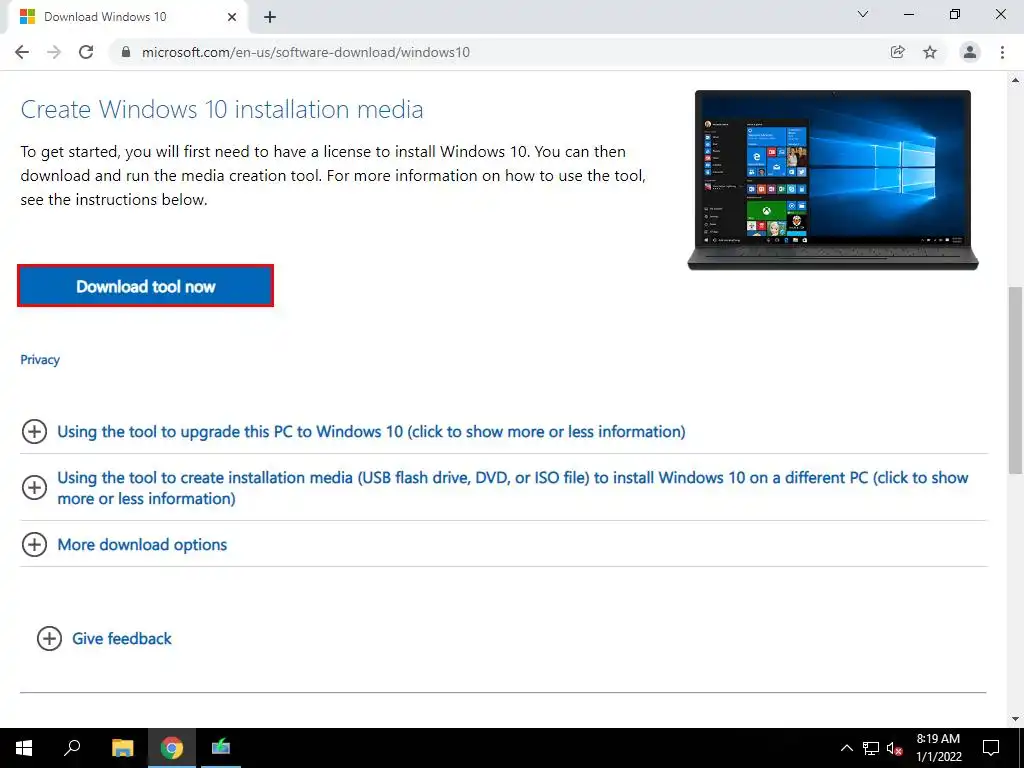
Task: Expand the upgrade this PC plus icon
Action: point(34,432)
